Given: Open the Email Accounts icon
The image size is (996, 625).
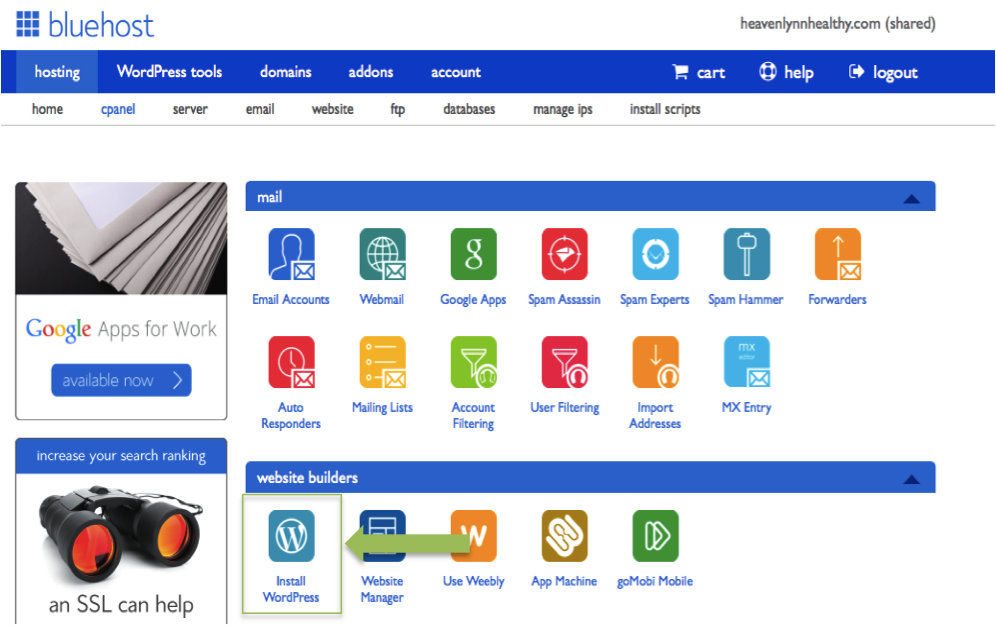Looking at the screenshot, I should click(x=292, y=255).
